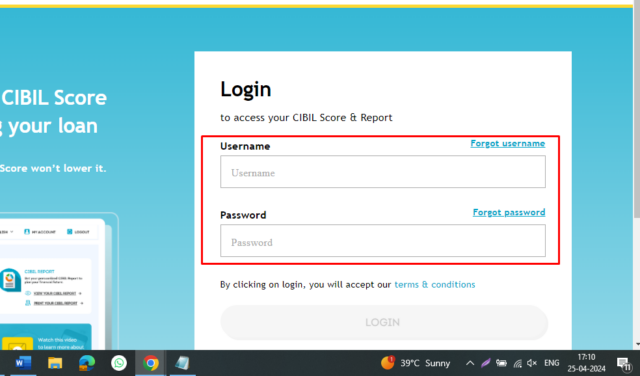Open the weather widget showing 39°C Sunny
Image resolution: width=640 pixels, height=376 pixels.
click(x=415, y=363)
